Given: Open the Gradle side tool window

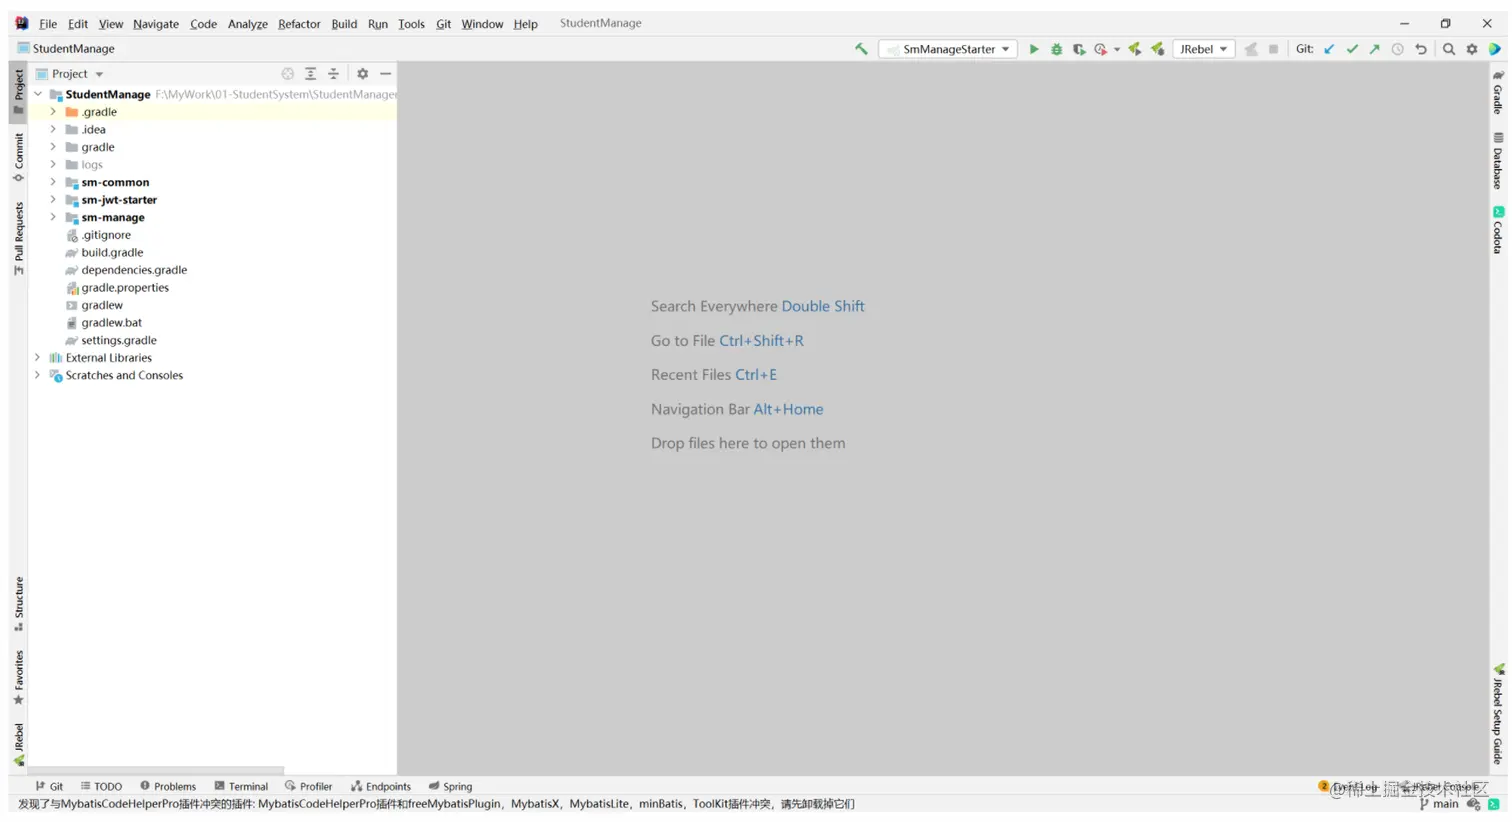Looking at the screenshot, I should pyautogui.click(x=1498, y=92).
